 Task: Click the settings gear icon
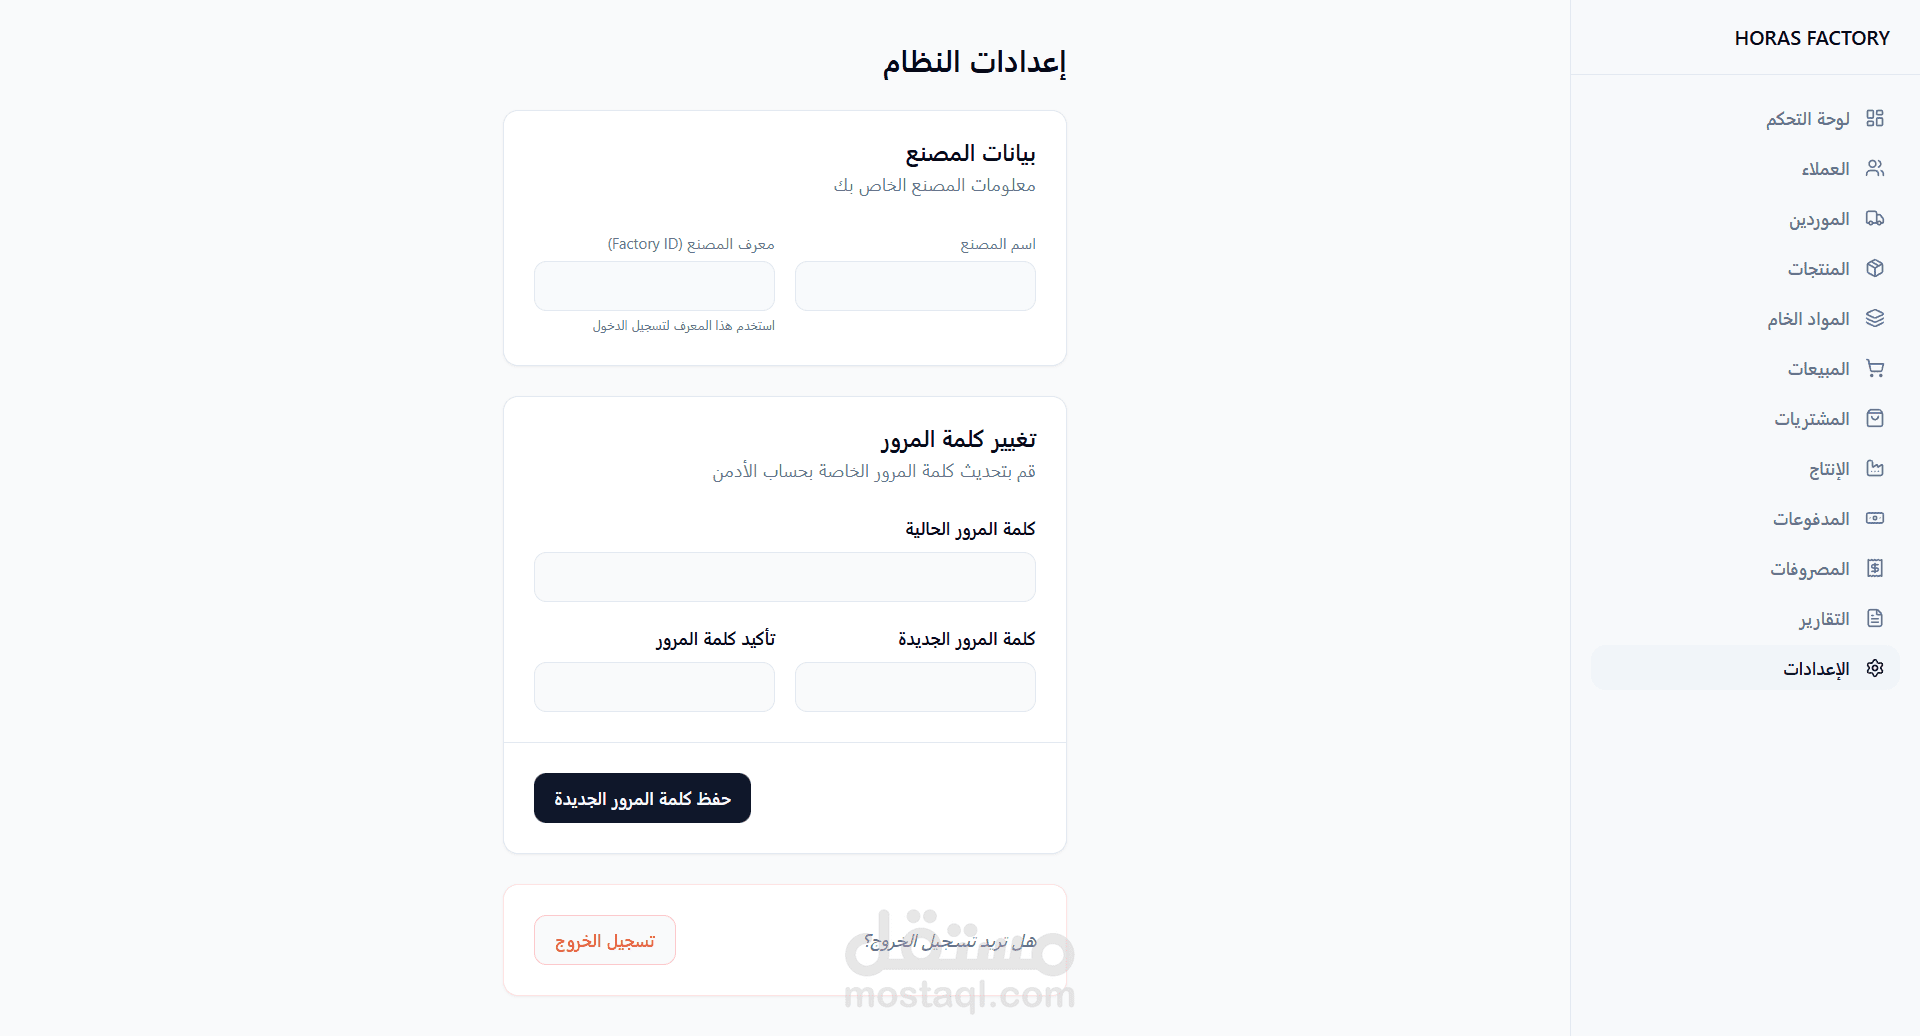[x=1875, y=668]
